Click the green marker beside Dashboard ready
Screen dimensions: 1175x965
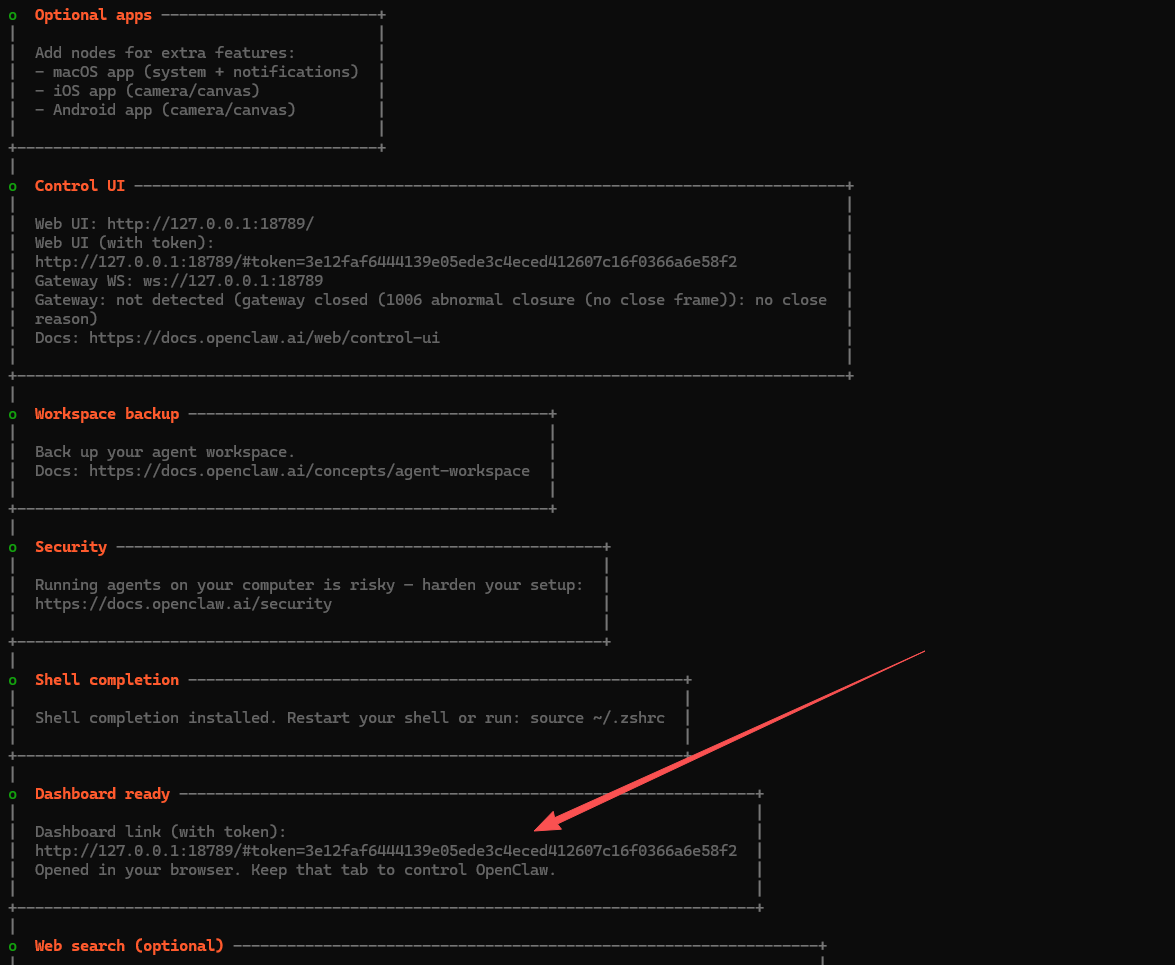11,795
